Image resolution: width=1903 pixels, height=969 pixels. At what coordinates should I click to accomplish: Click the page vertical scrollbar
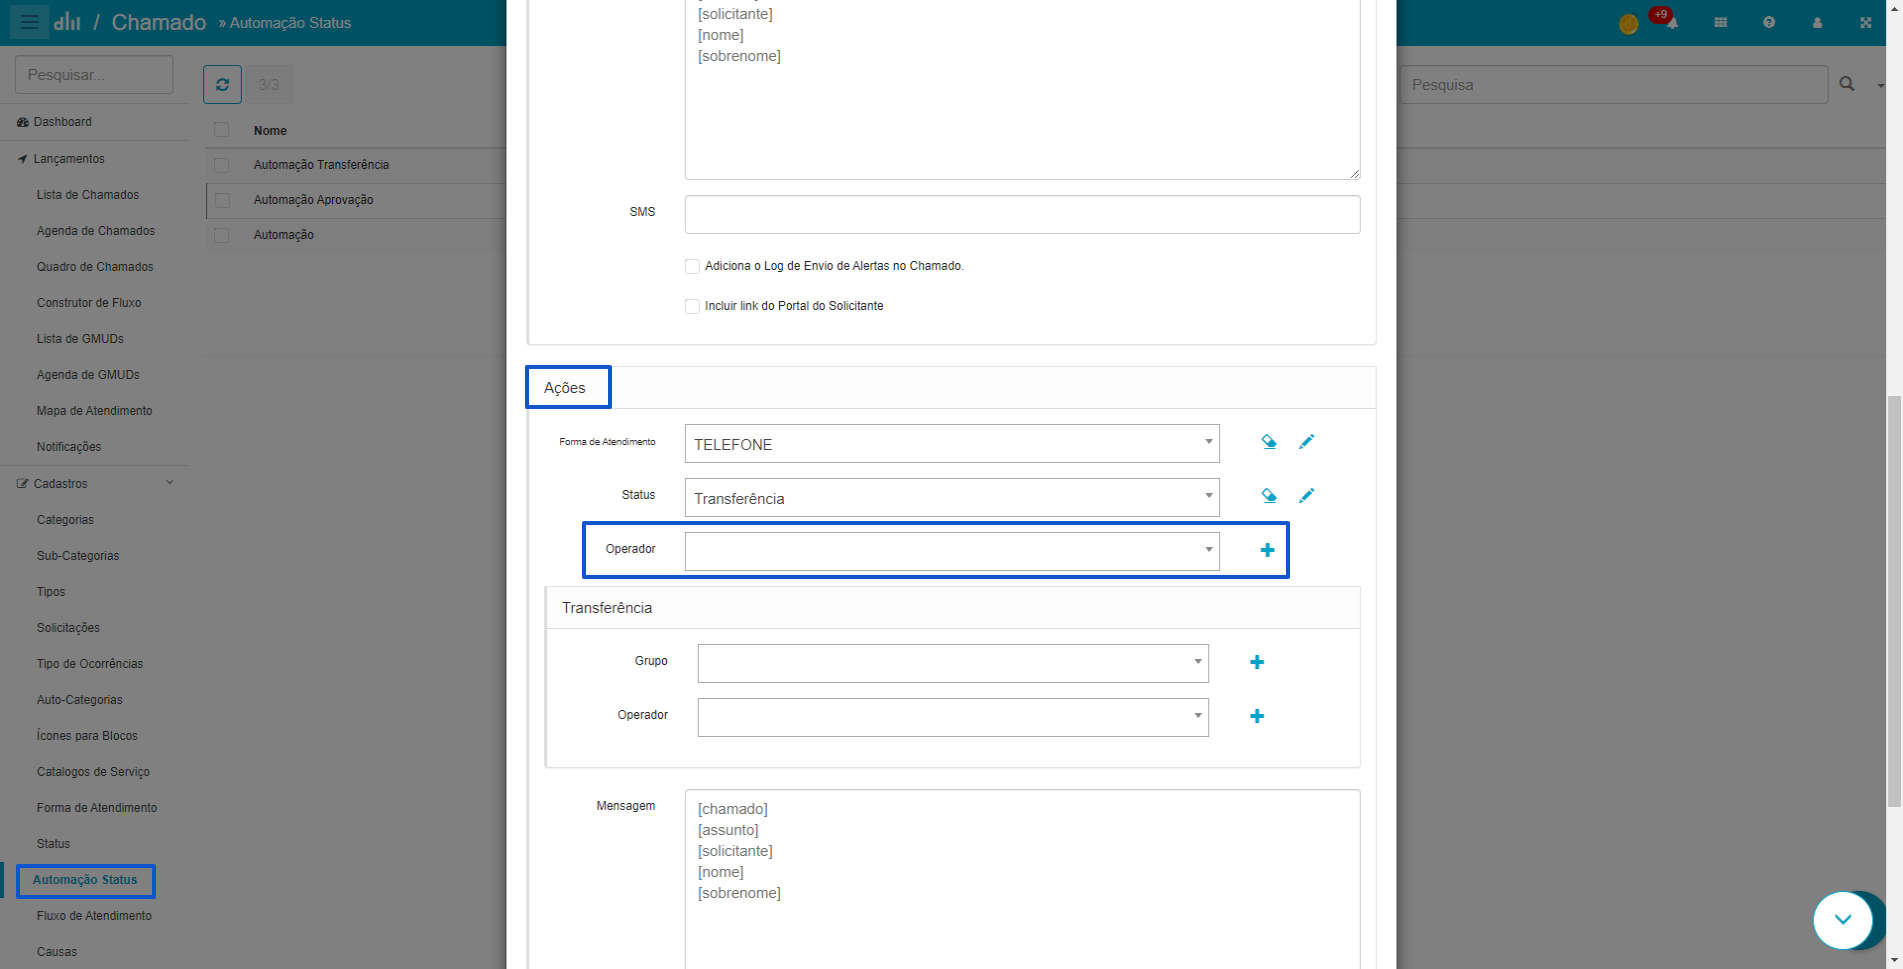point(1894,600)
